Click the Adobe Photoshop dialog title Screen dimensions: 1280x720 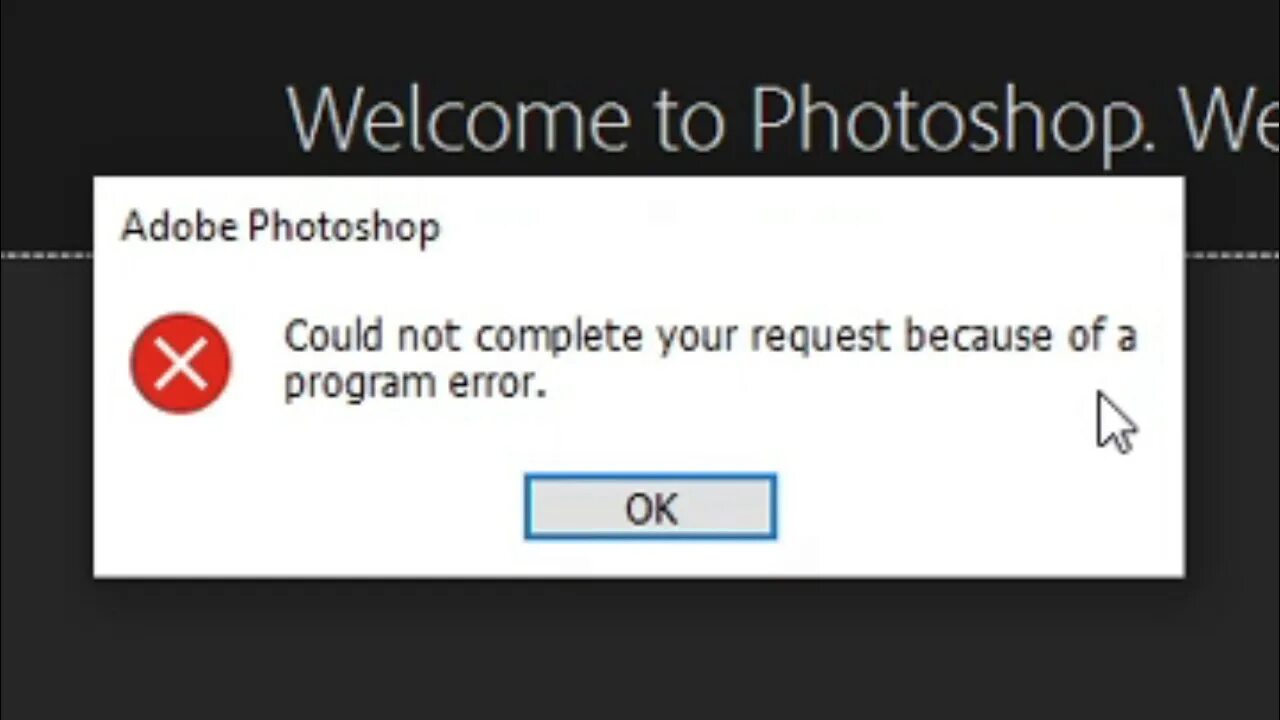click(x=280, y=227)
